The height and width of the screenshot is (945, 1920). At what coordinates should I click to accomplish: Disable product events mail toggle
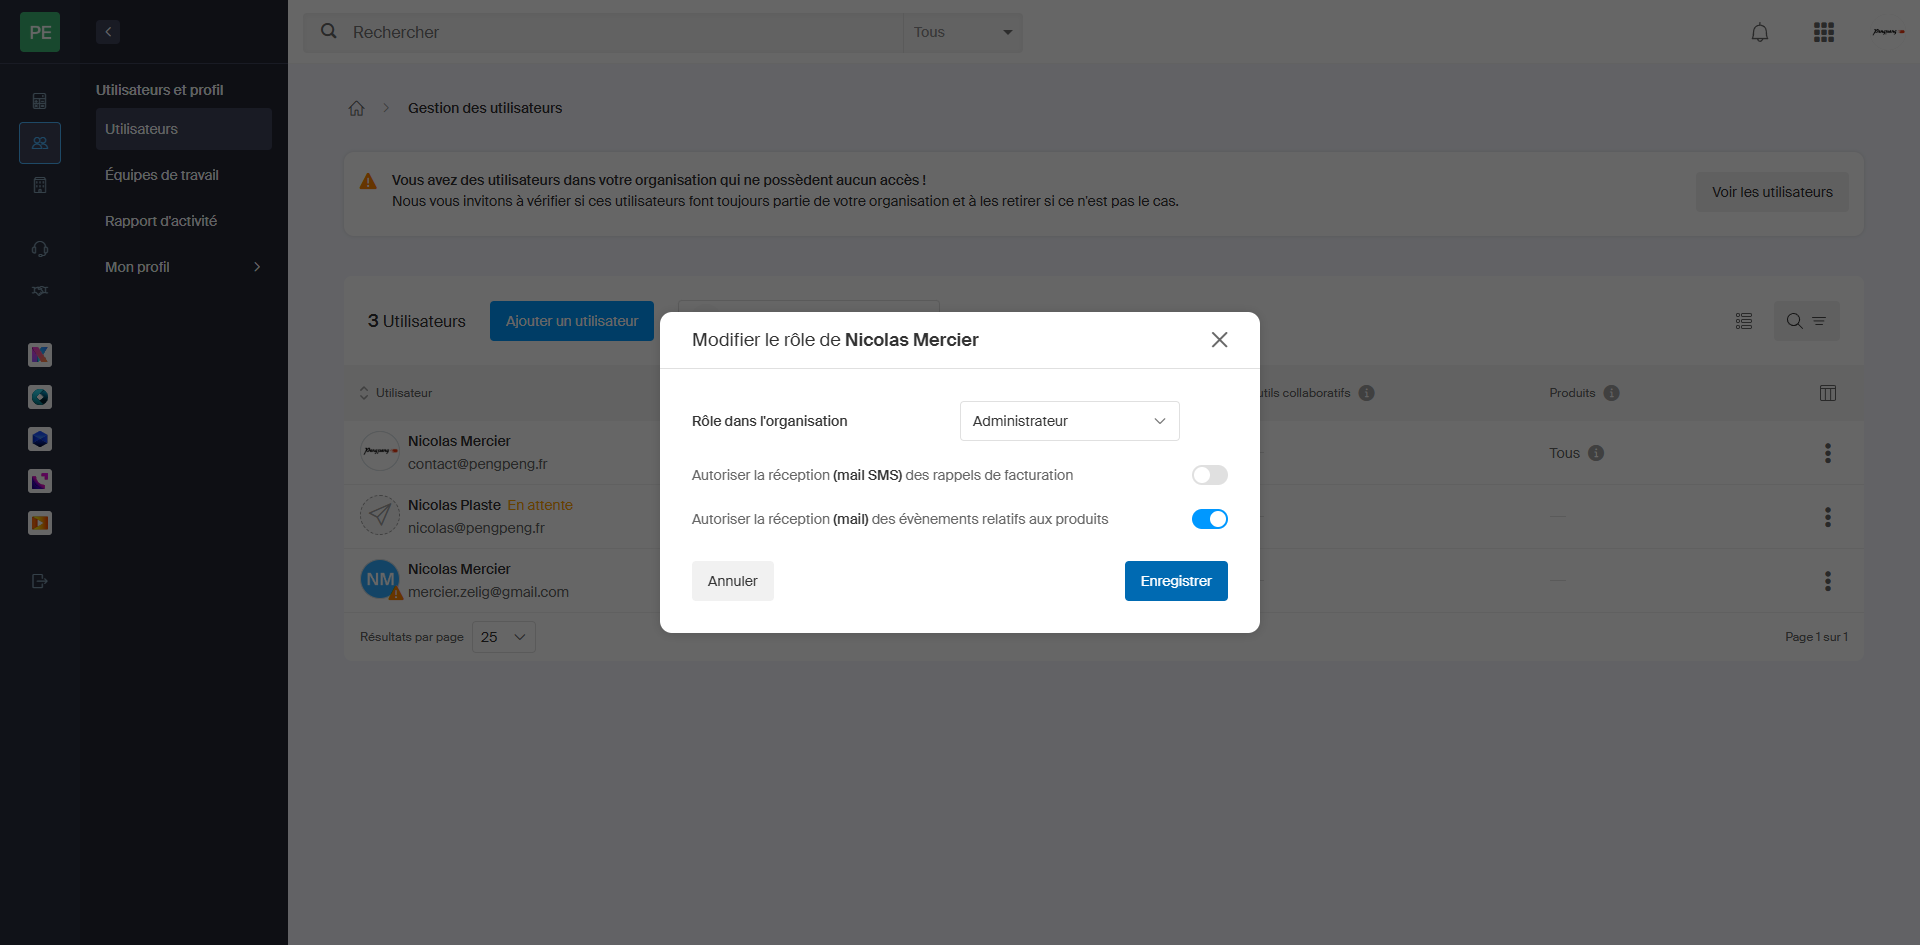pos(1209,519)
